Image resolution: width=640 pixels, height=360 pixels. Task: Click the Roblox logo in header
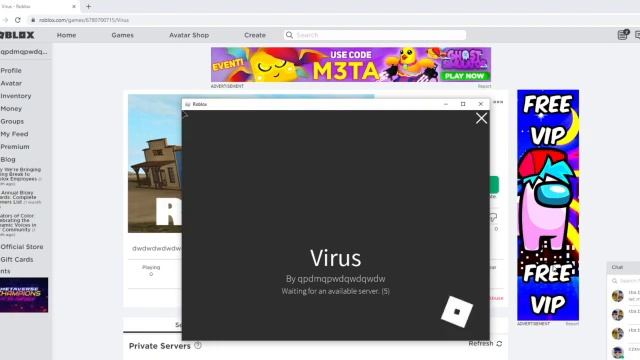(17, 35)
